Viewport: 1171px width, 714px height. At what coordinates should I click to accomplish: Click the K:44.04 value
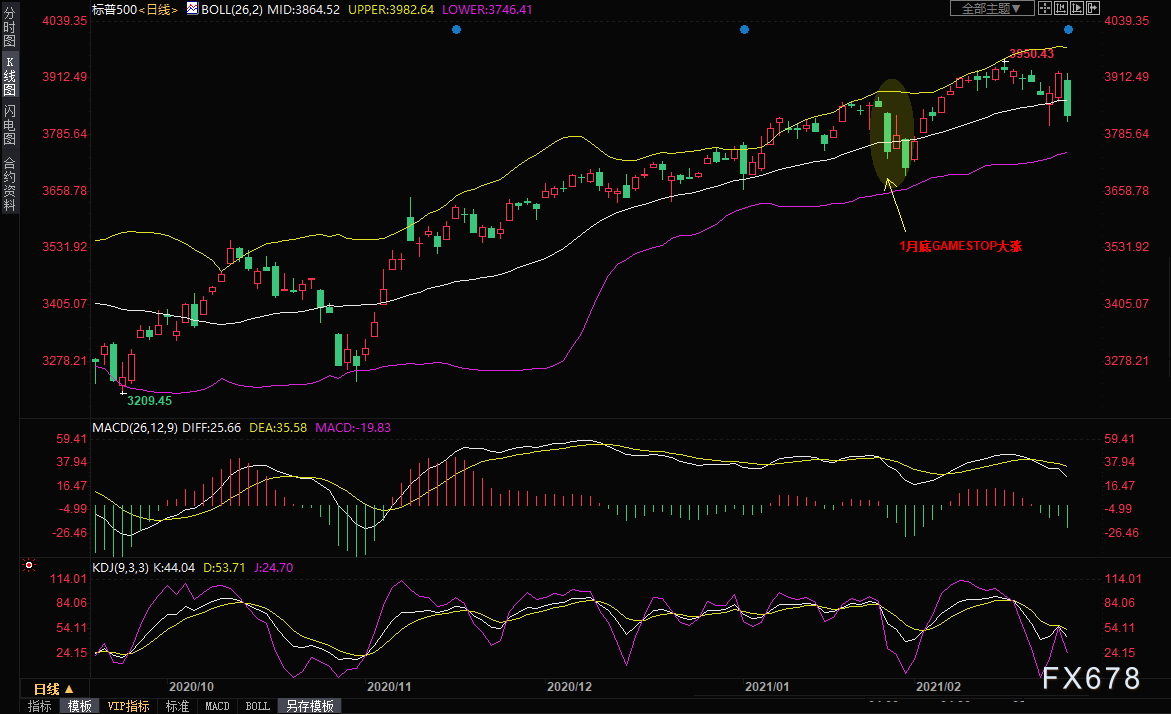click(174, 568)
